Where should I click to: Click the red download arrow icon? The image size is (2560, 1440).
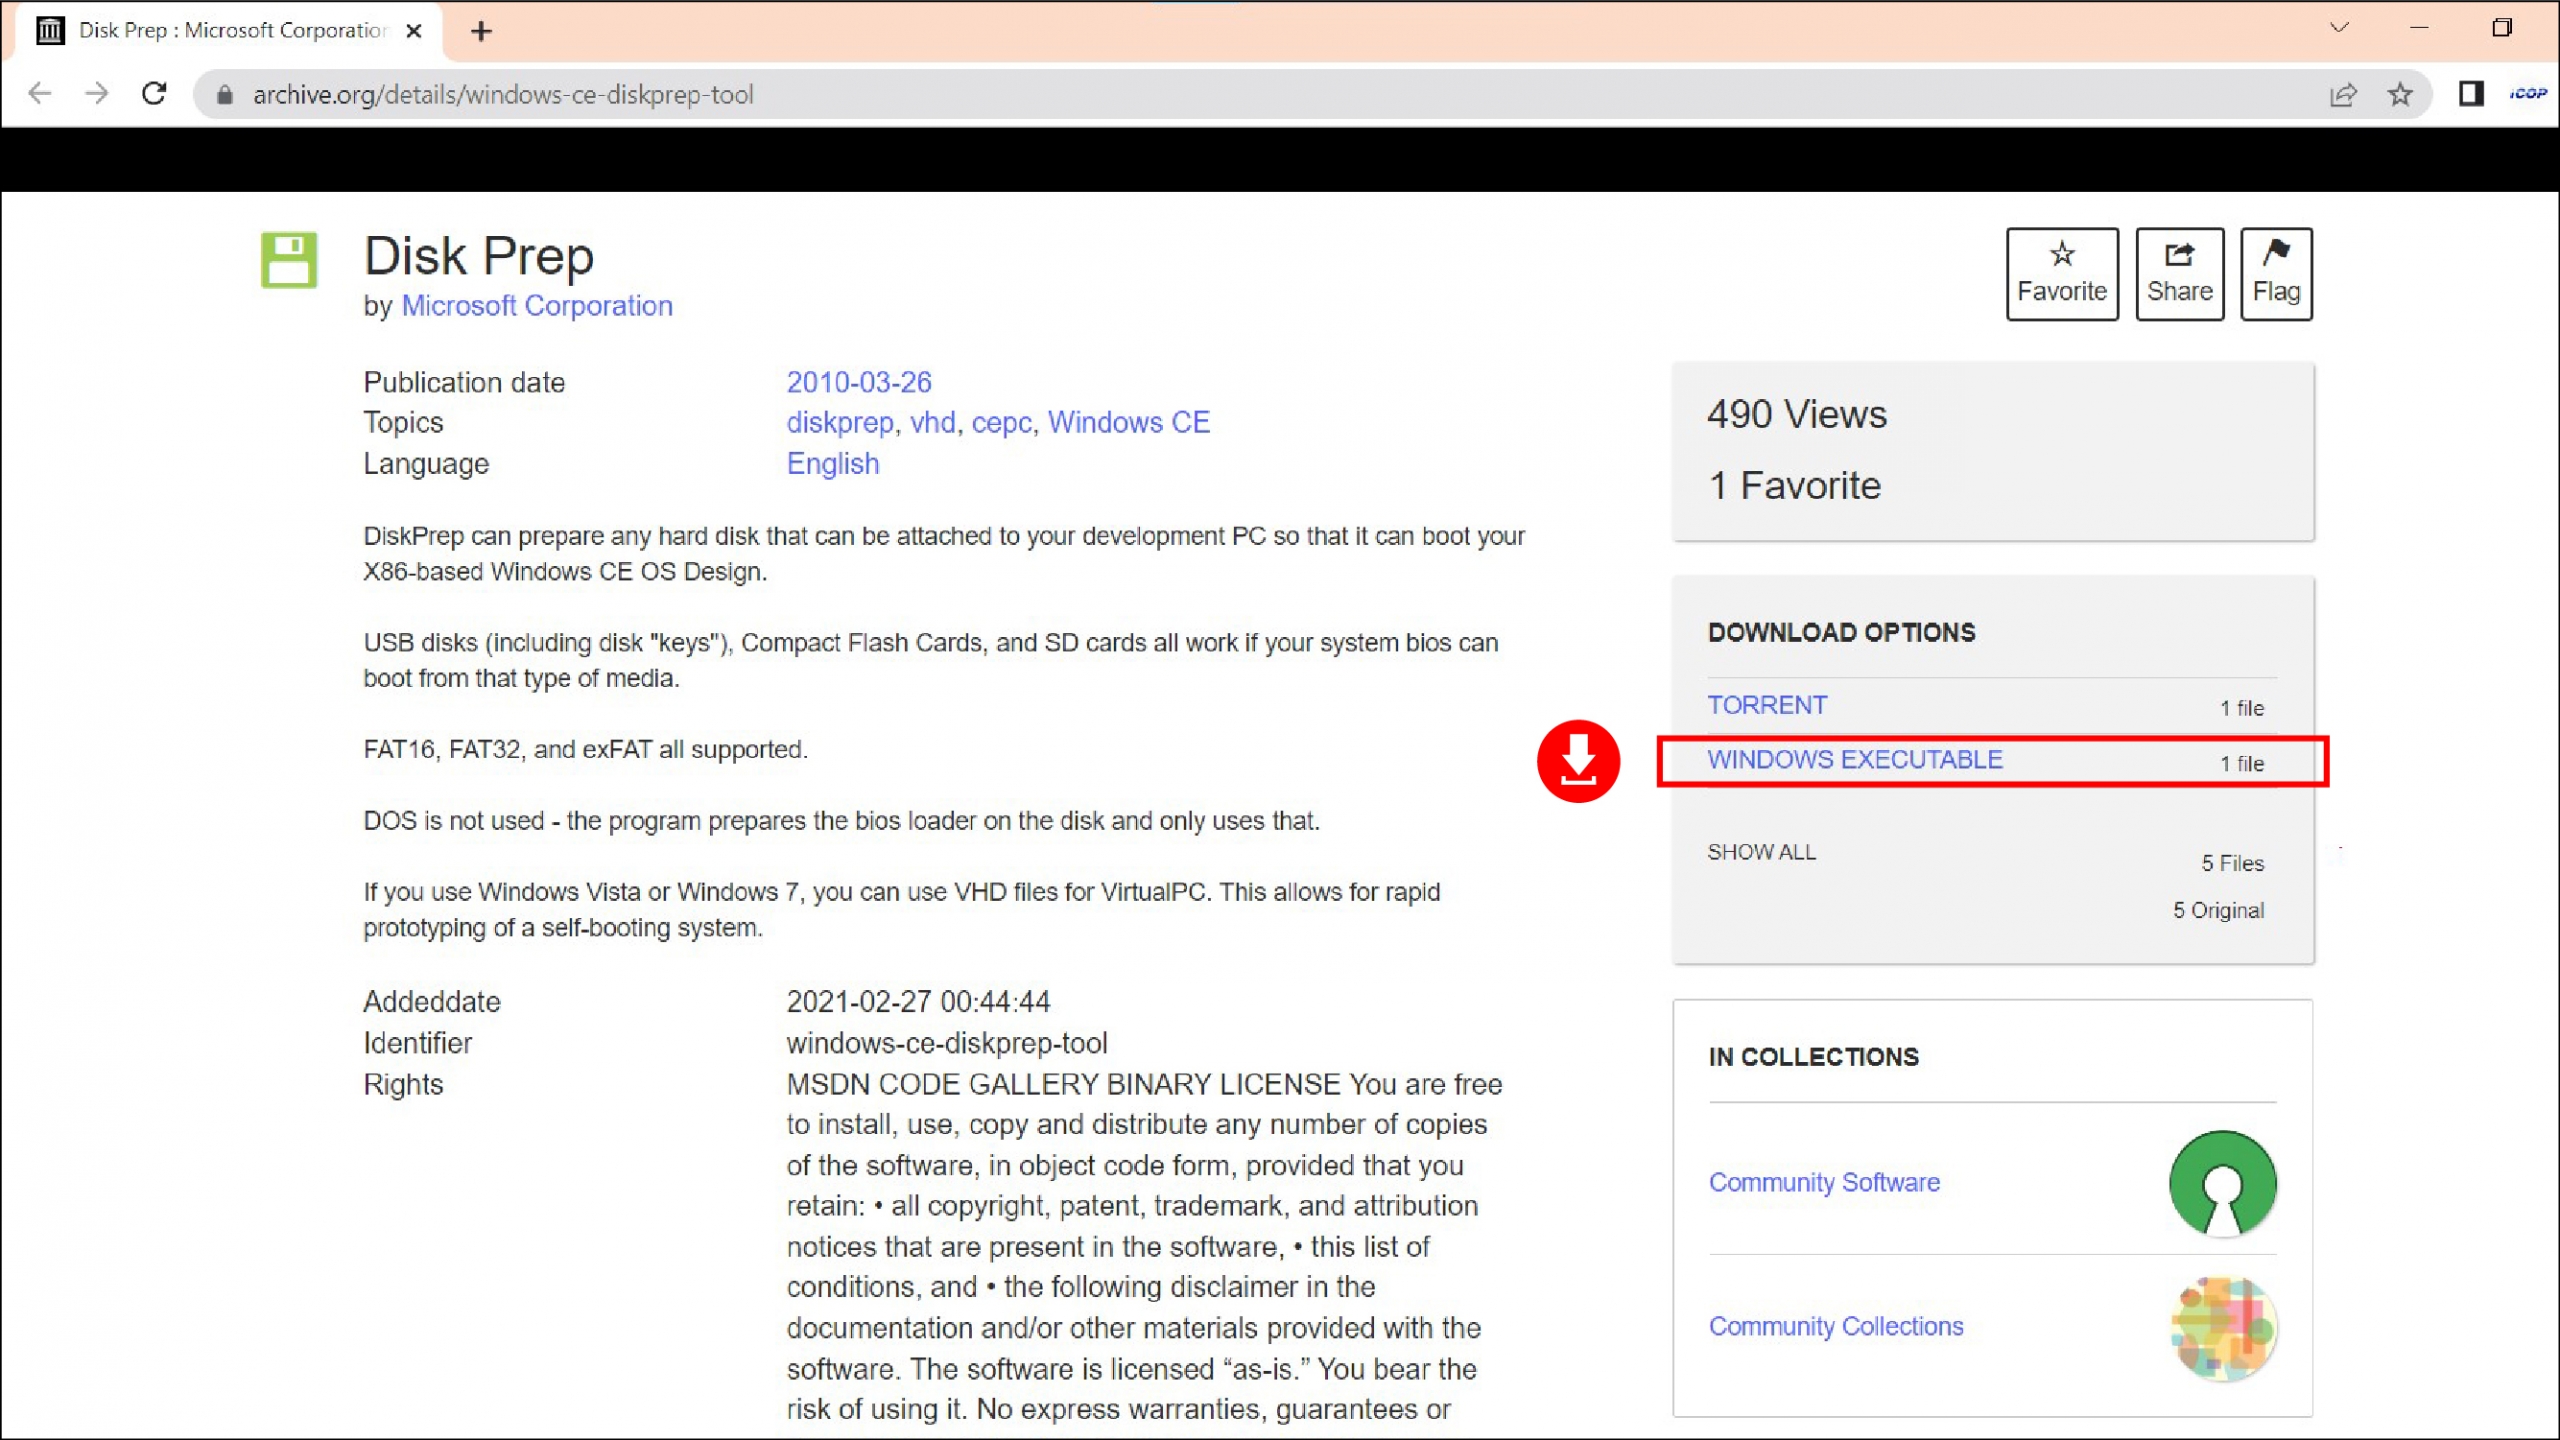(x=1578, y=761)
